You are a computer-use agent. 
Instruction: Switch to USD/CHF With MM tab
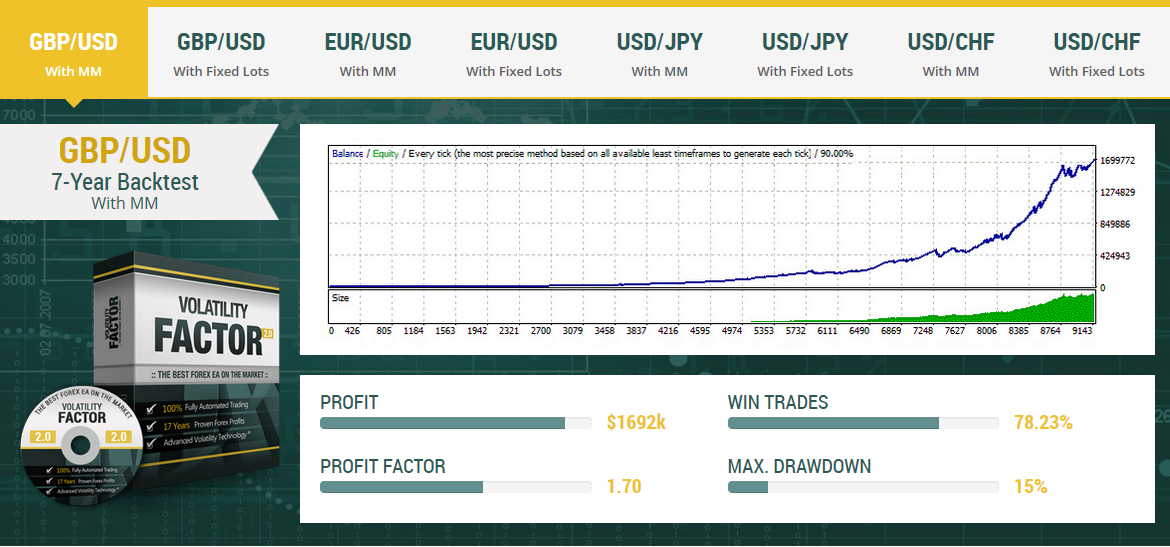click(x=951, y=52)
